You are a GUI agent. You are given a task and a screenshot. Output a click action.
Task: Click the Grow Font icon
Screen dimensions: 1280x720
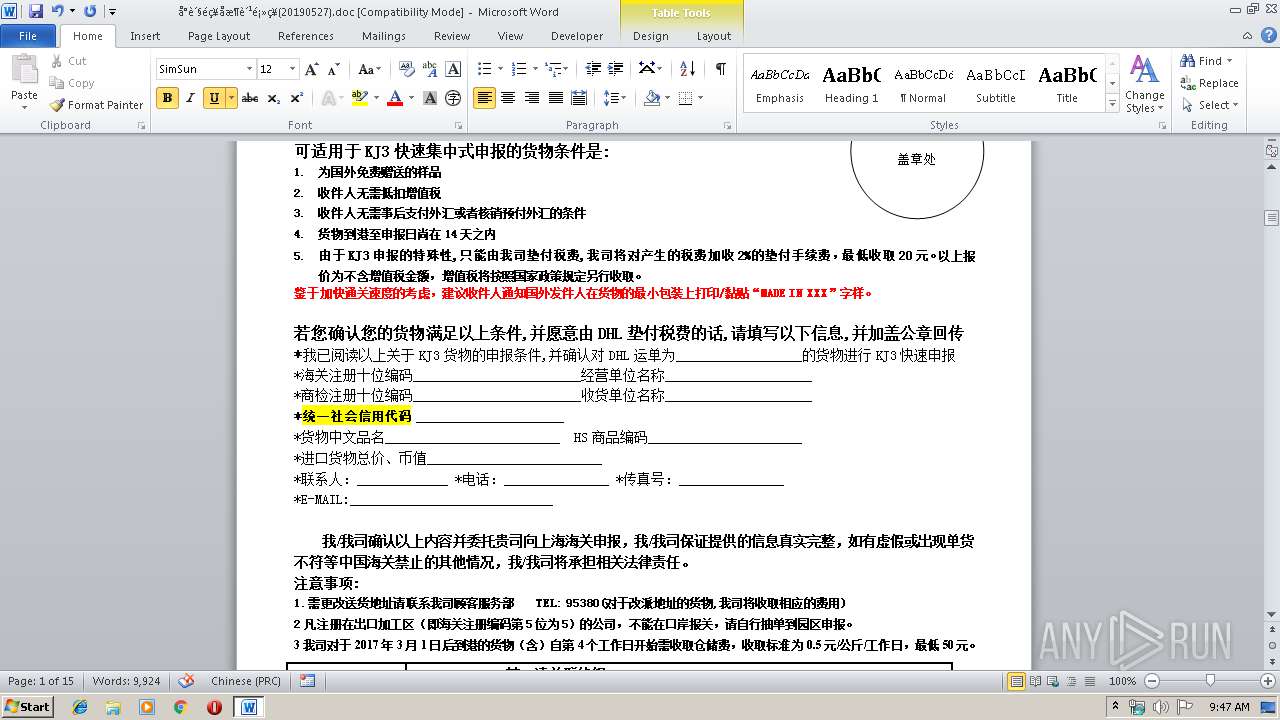pyautogui.click(x=312, y=69)
